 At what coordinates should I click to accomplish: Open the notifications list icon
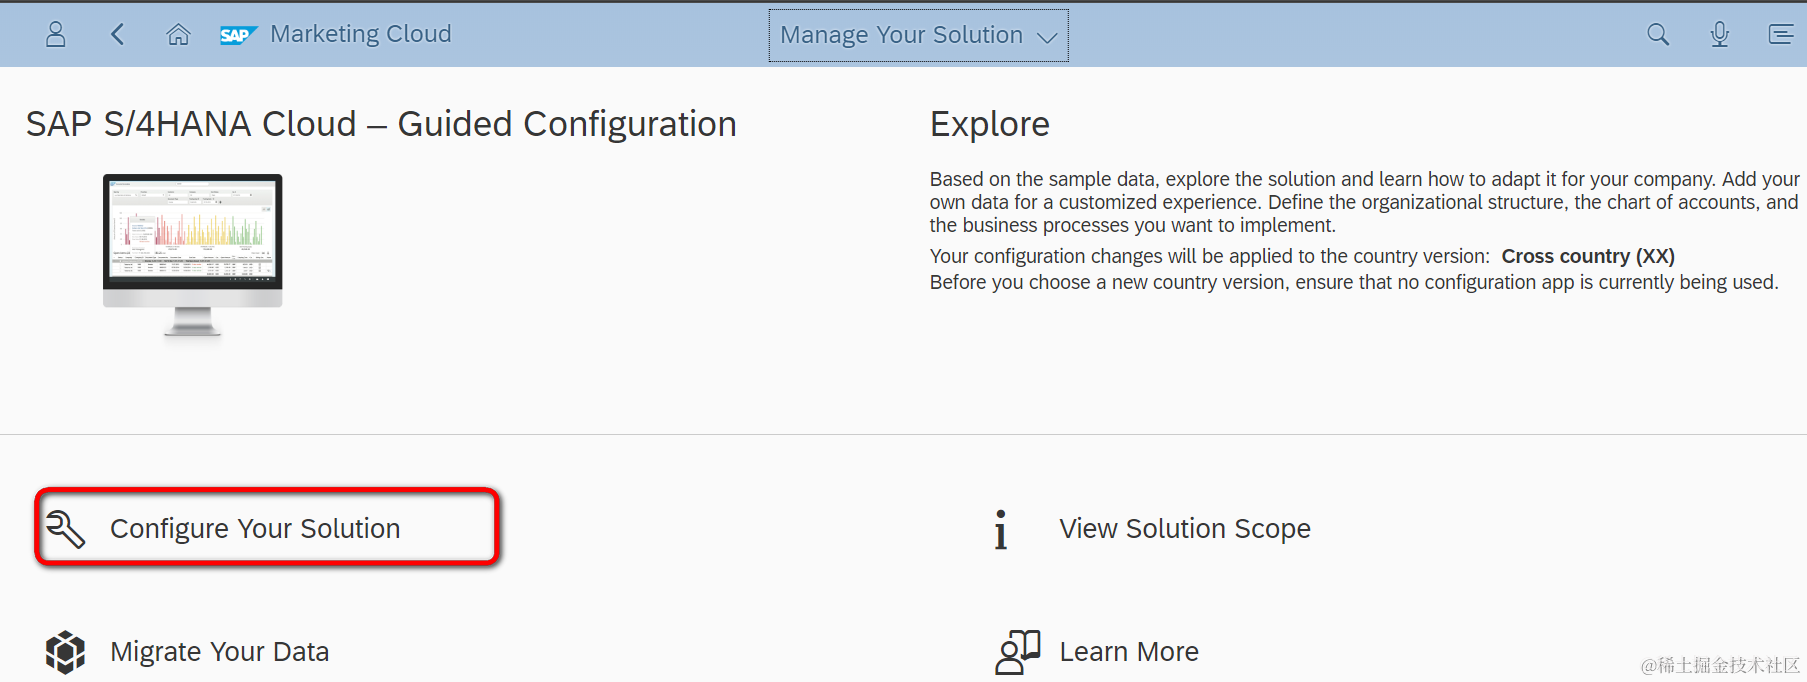(1781, 35)
